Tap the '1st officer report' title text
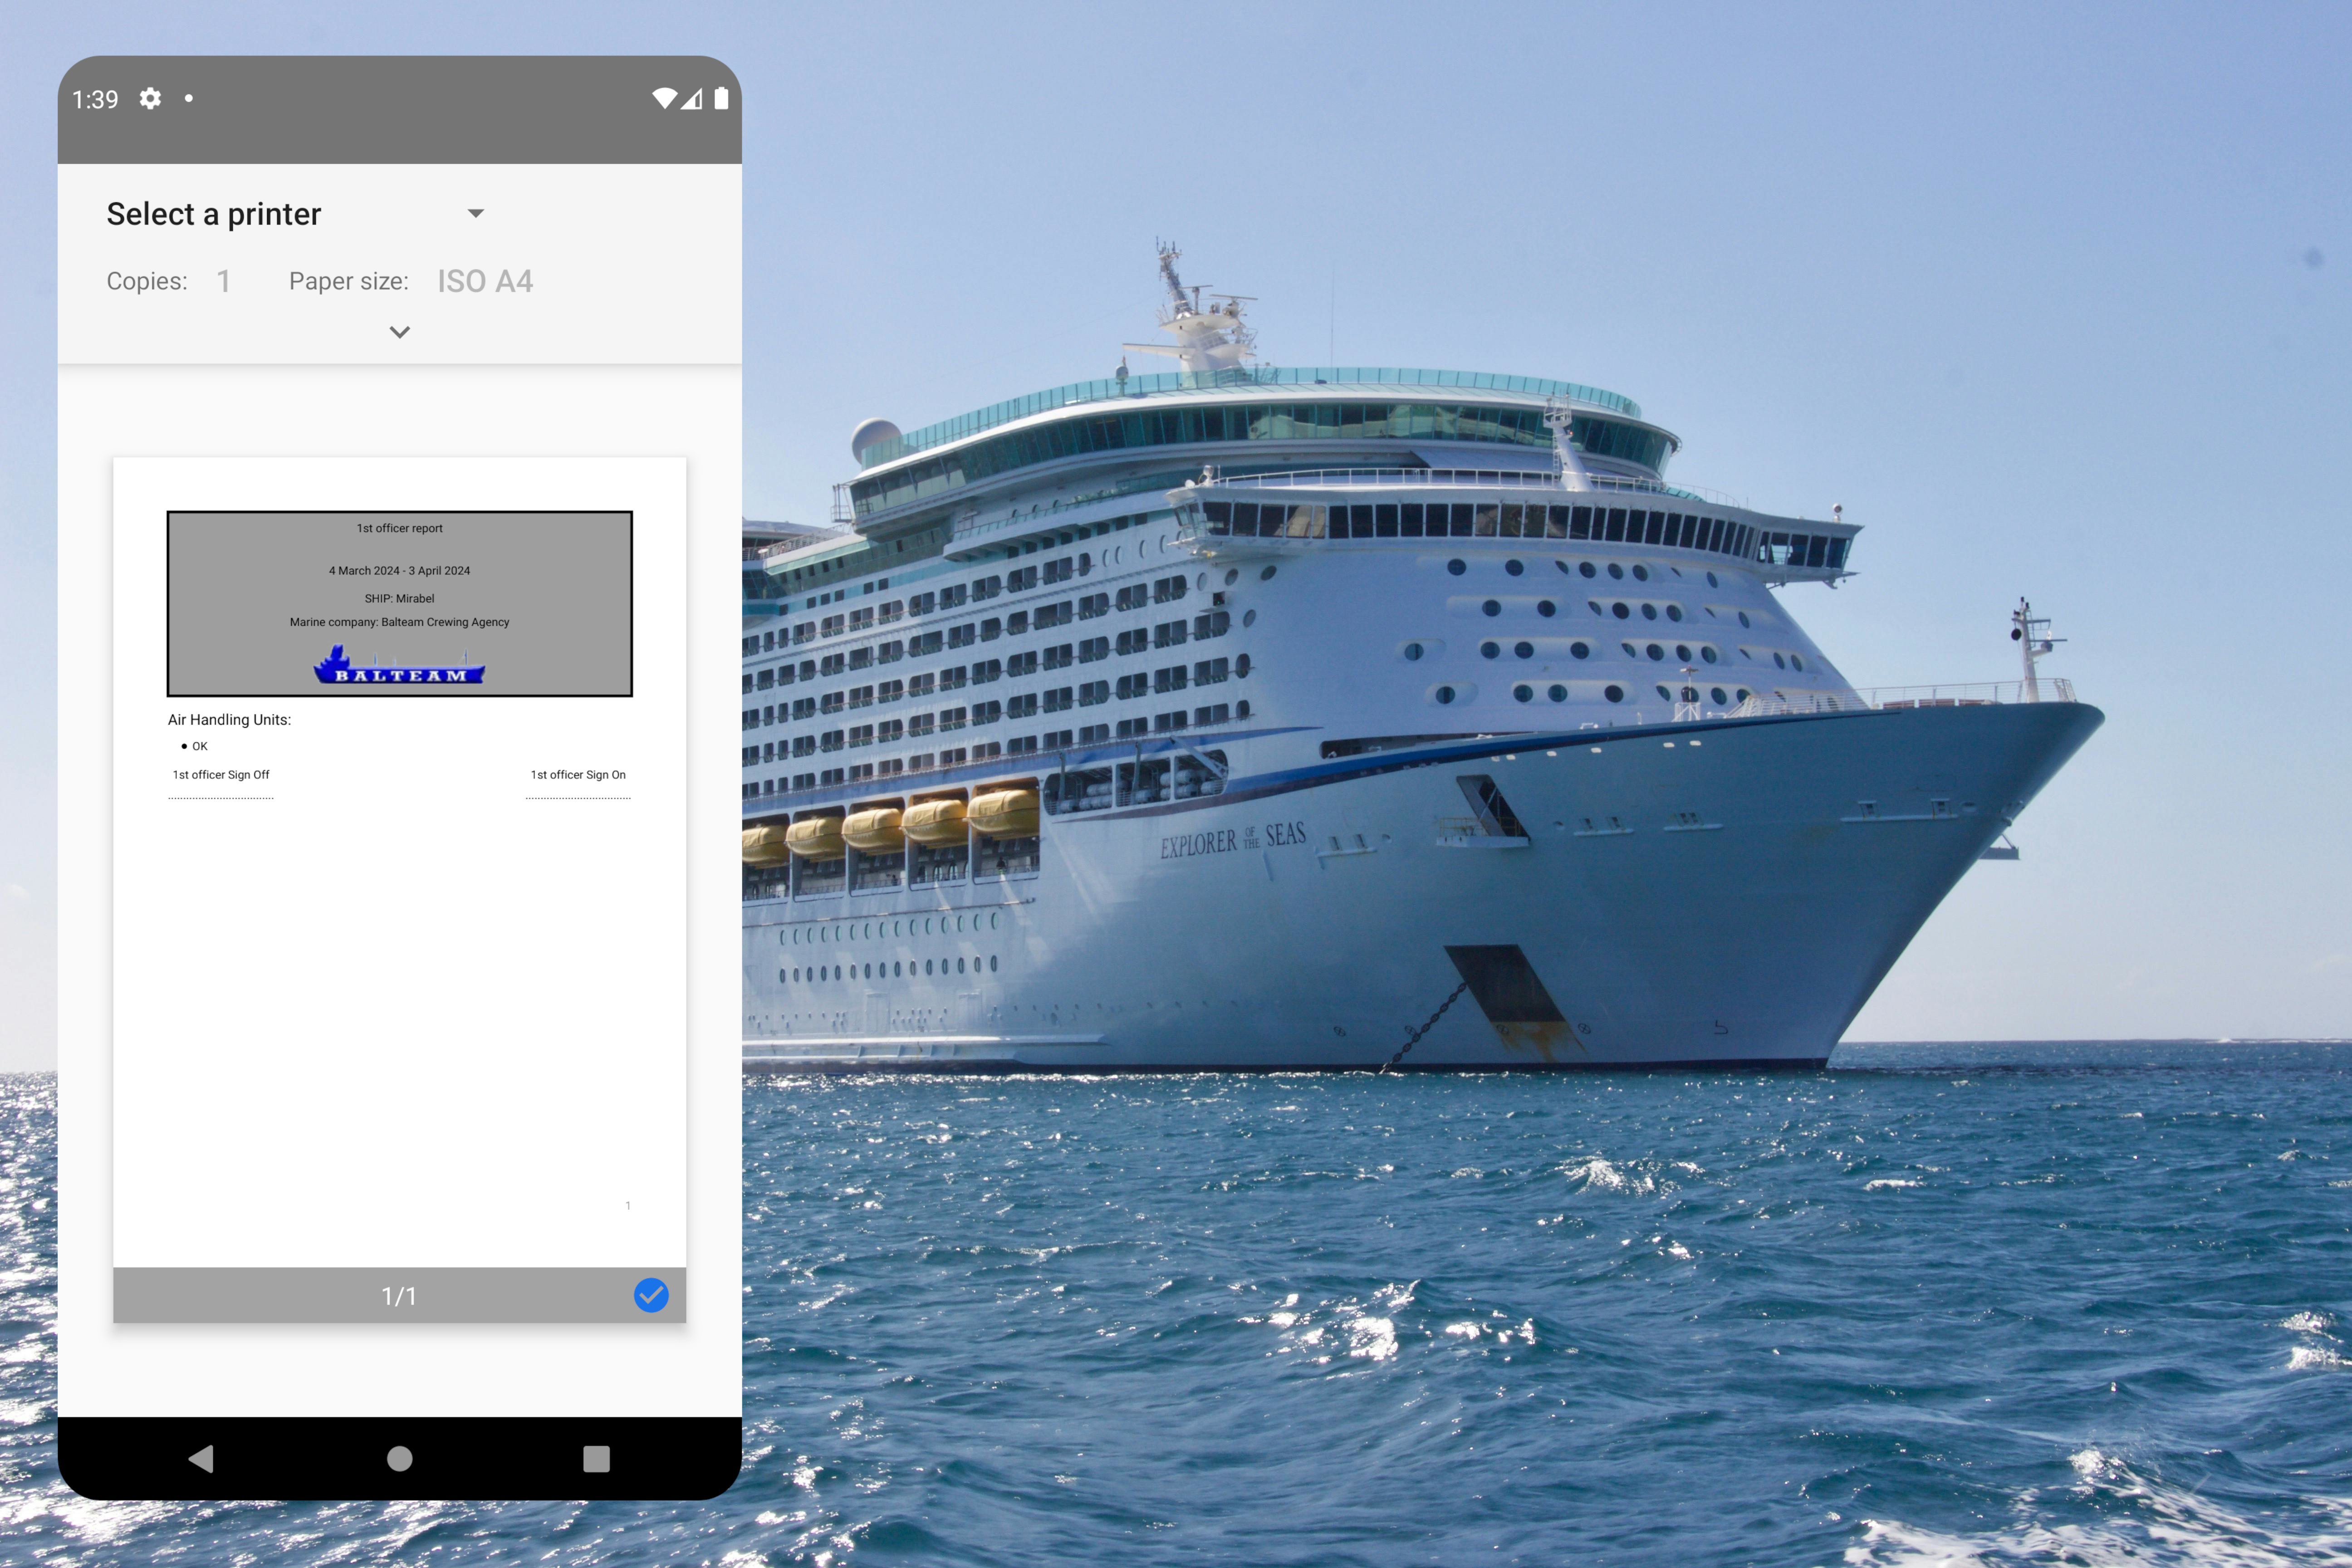The width and height of the screenshot is (2352, 1568). 400,528
